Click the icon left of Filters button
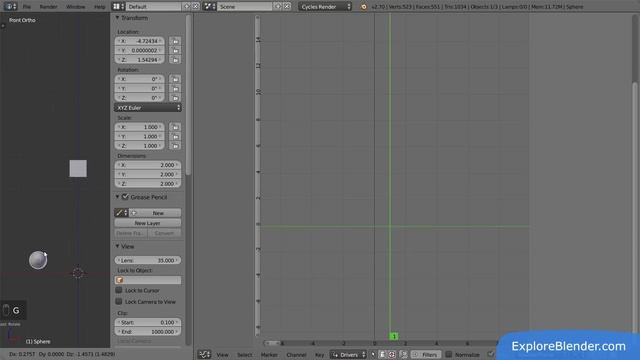This screenshot has height=360, width=640. pos(403,355)
